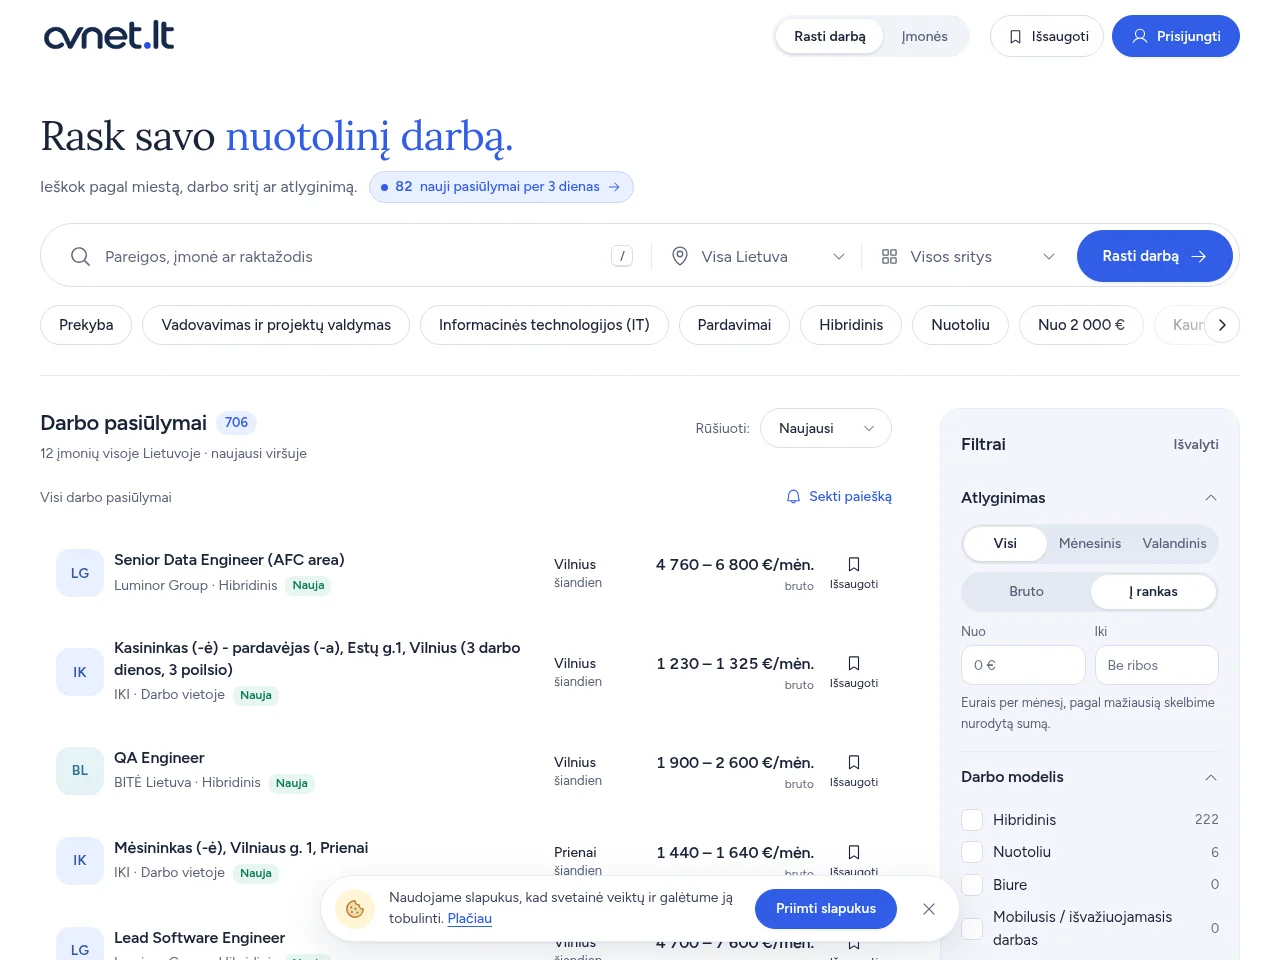1280x960 pixels.
Task: Select Mėnesinis salary type
Action: click(1090, 543)
